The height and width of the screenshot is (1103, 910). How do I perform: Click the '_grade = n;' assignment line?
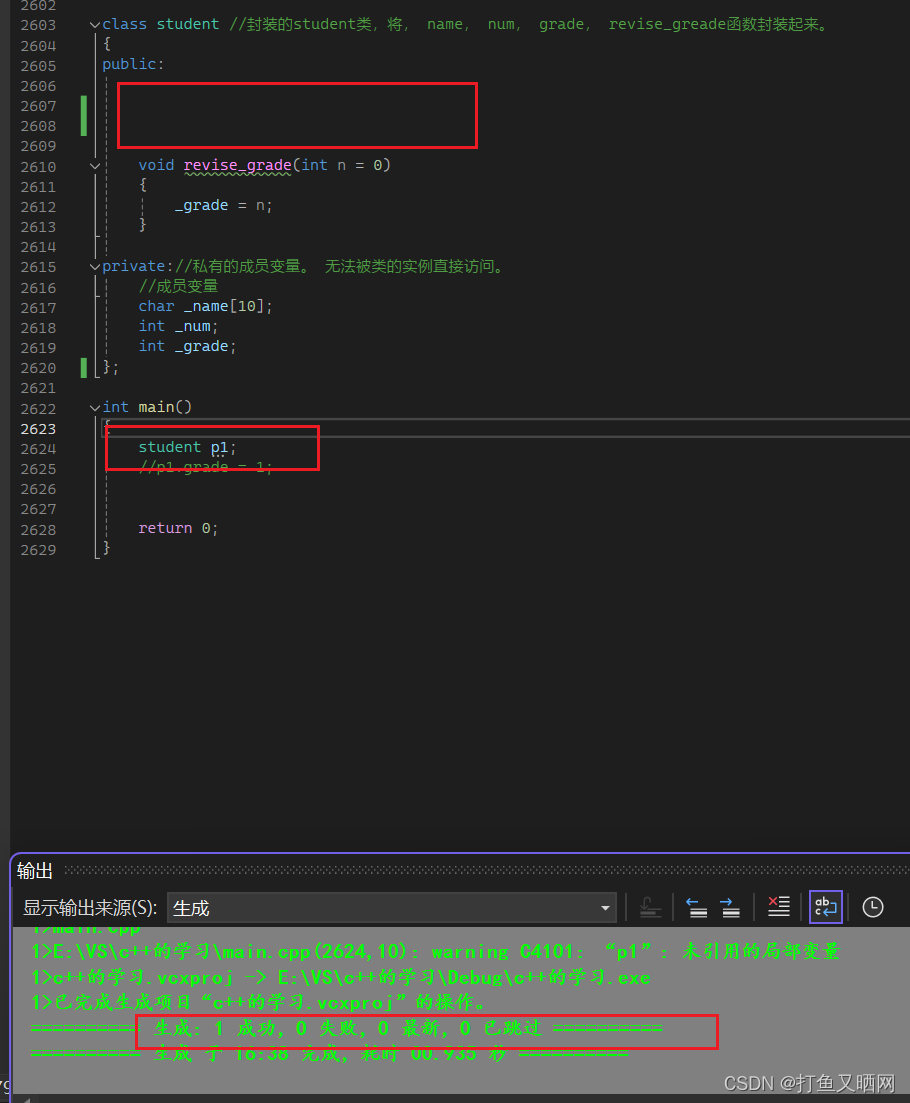[x=223, y=205]
